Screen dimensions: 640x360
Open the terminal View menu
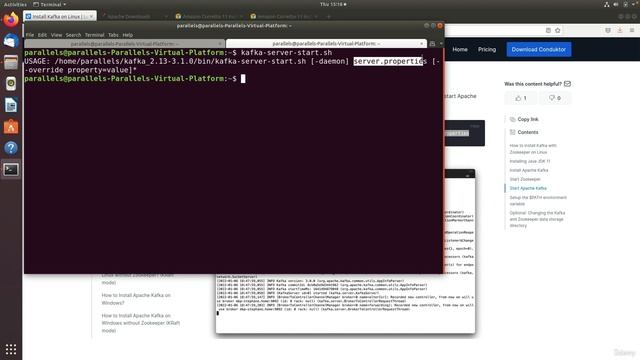coord(56,35)
